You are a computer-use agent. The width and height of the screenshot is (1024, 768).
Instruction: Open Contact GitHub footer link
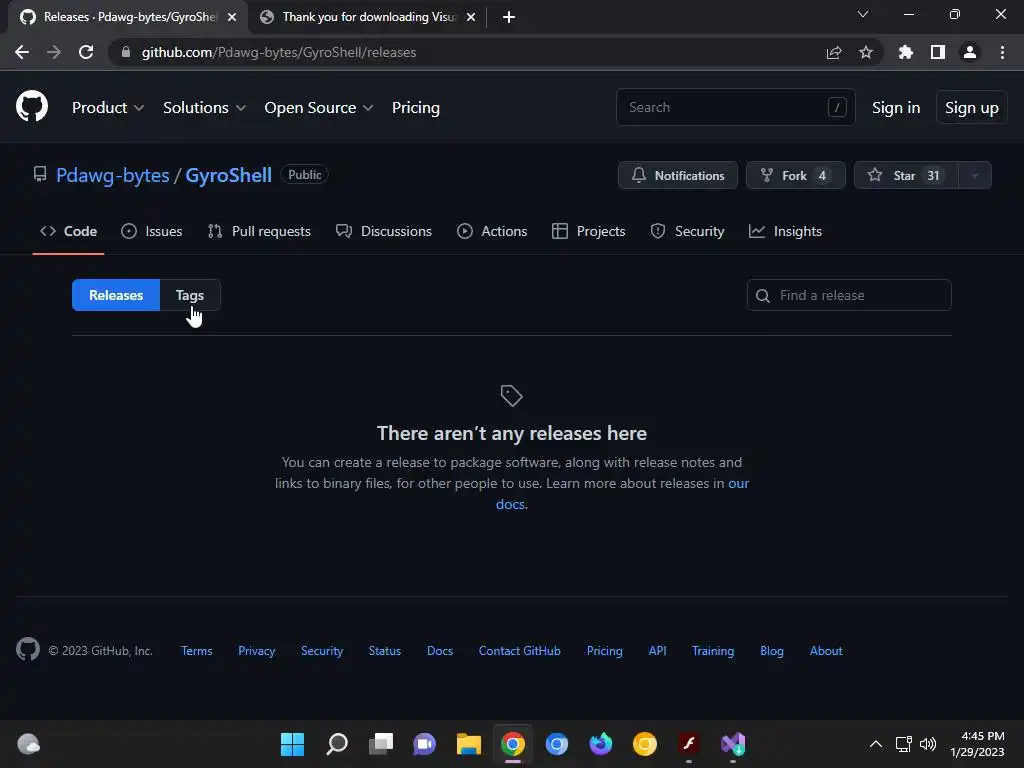519,650
